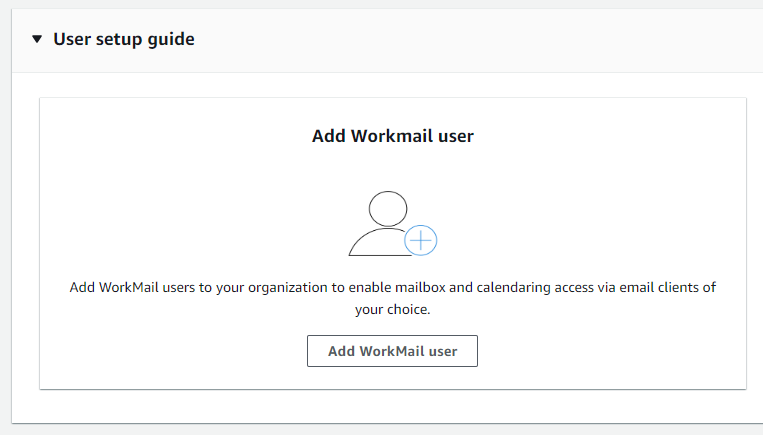The width and height of the screenshot is (763, 435).
Task: Click the 'your choice.' line of the description
Action: point(392,310)
